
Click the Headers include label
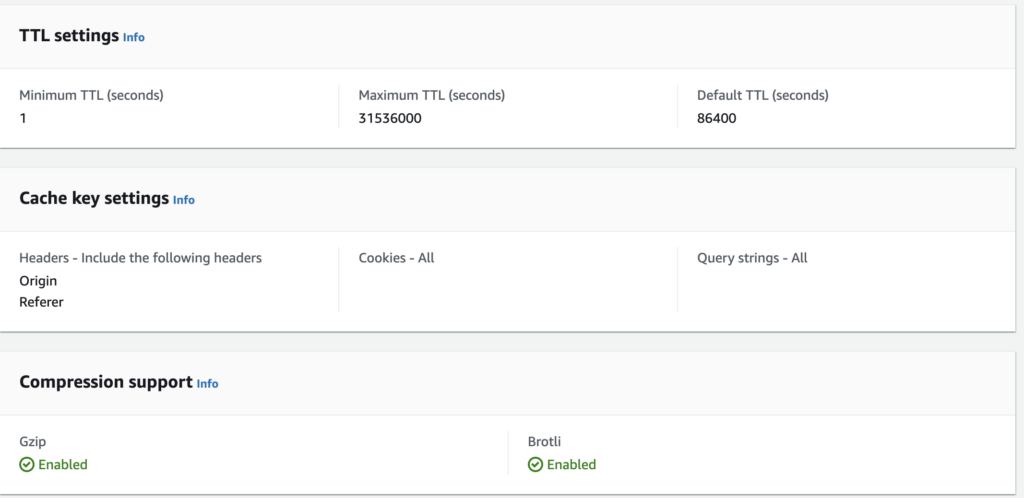[140, 258]
